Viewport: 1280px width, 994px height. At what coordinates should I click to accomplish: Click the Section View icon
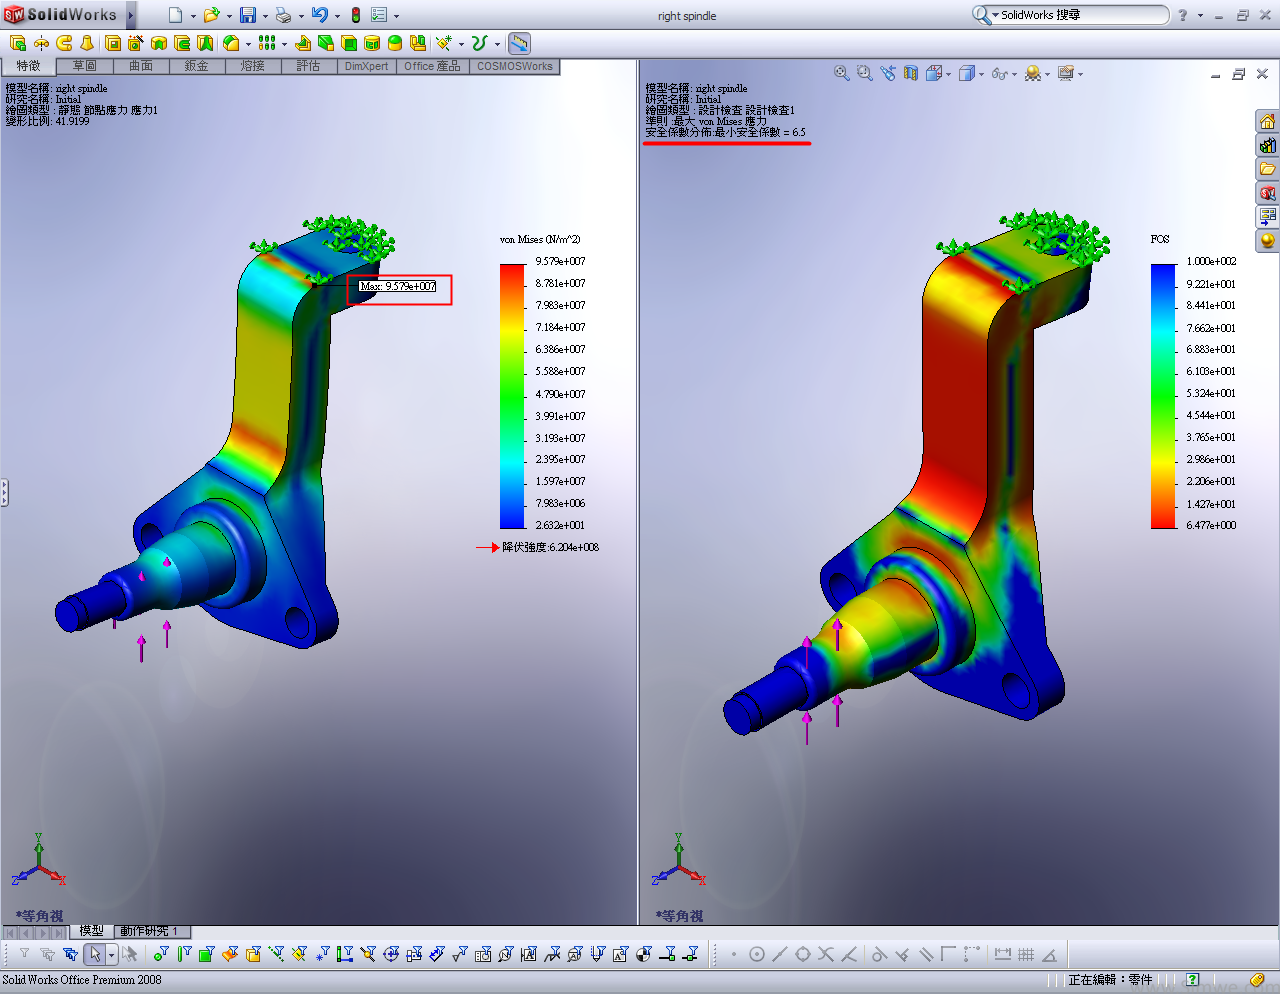coord(911,73)
